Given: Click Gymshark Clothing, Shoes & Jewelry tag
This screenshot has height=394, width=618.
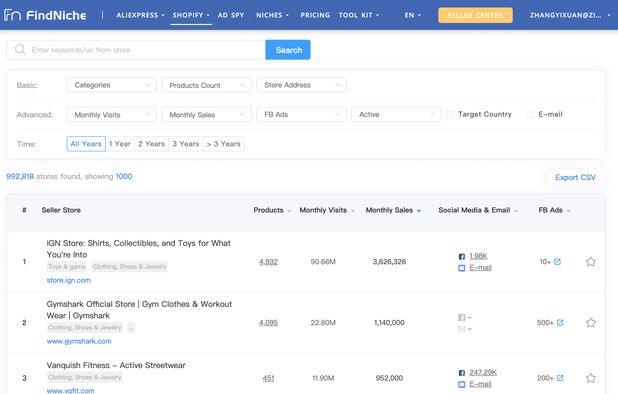Looking at the screenshot, I should click(x=85, y=327).
